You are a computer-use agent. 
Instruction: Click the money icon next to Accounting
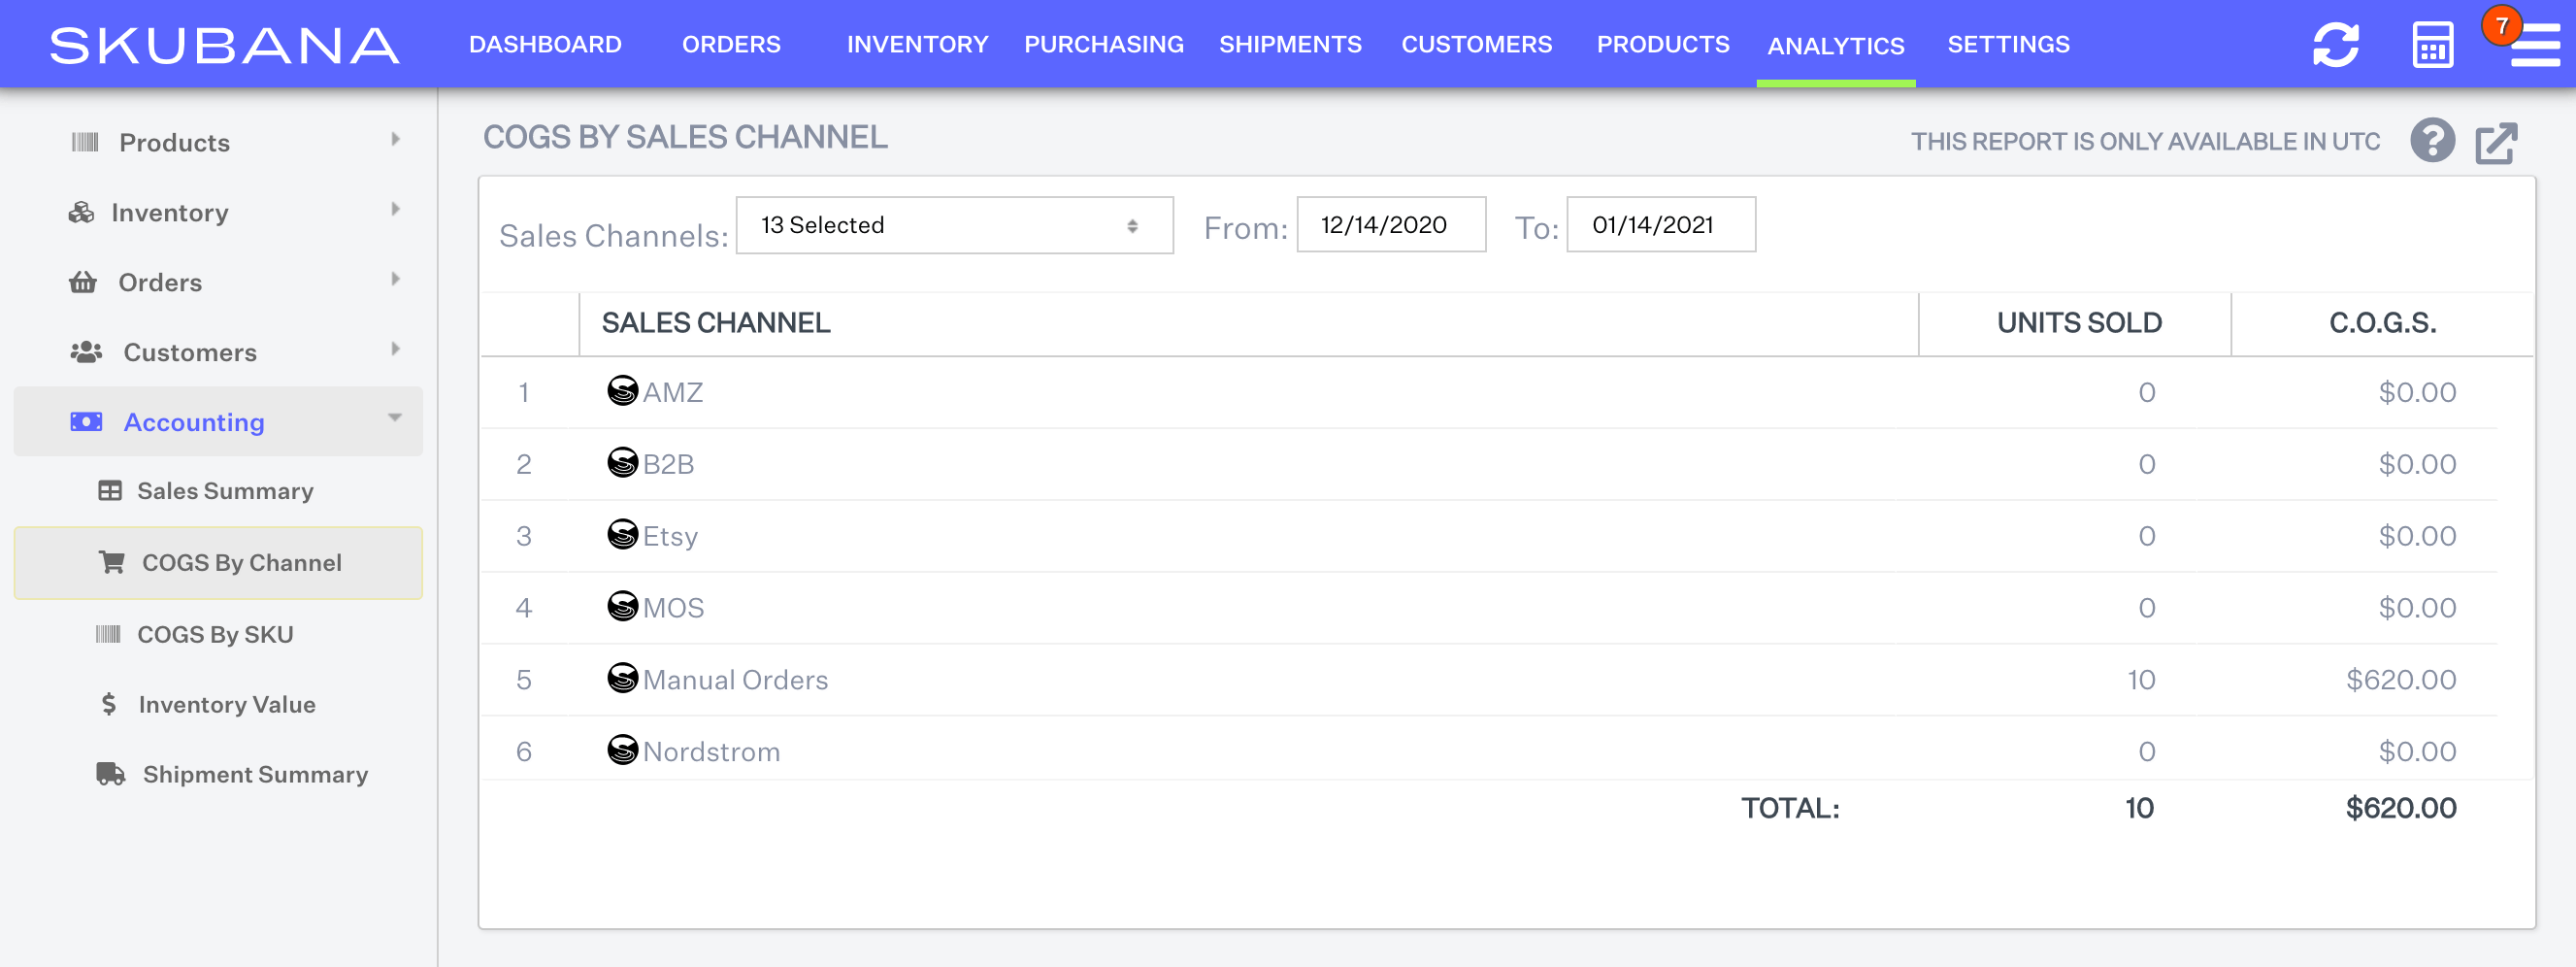coord(86,422)
